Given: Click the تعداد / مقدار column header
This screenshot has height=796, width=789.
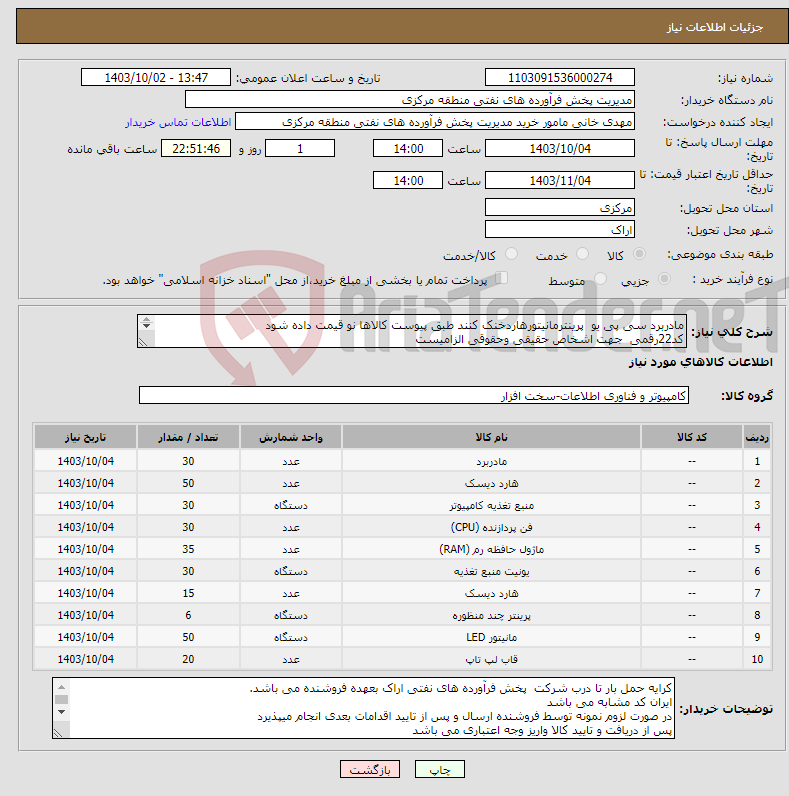Looking at the screenshot, I should 188,437.
